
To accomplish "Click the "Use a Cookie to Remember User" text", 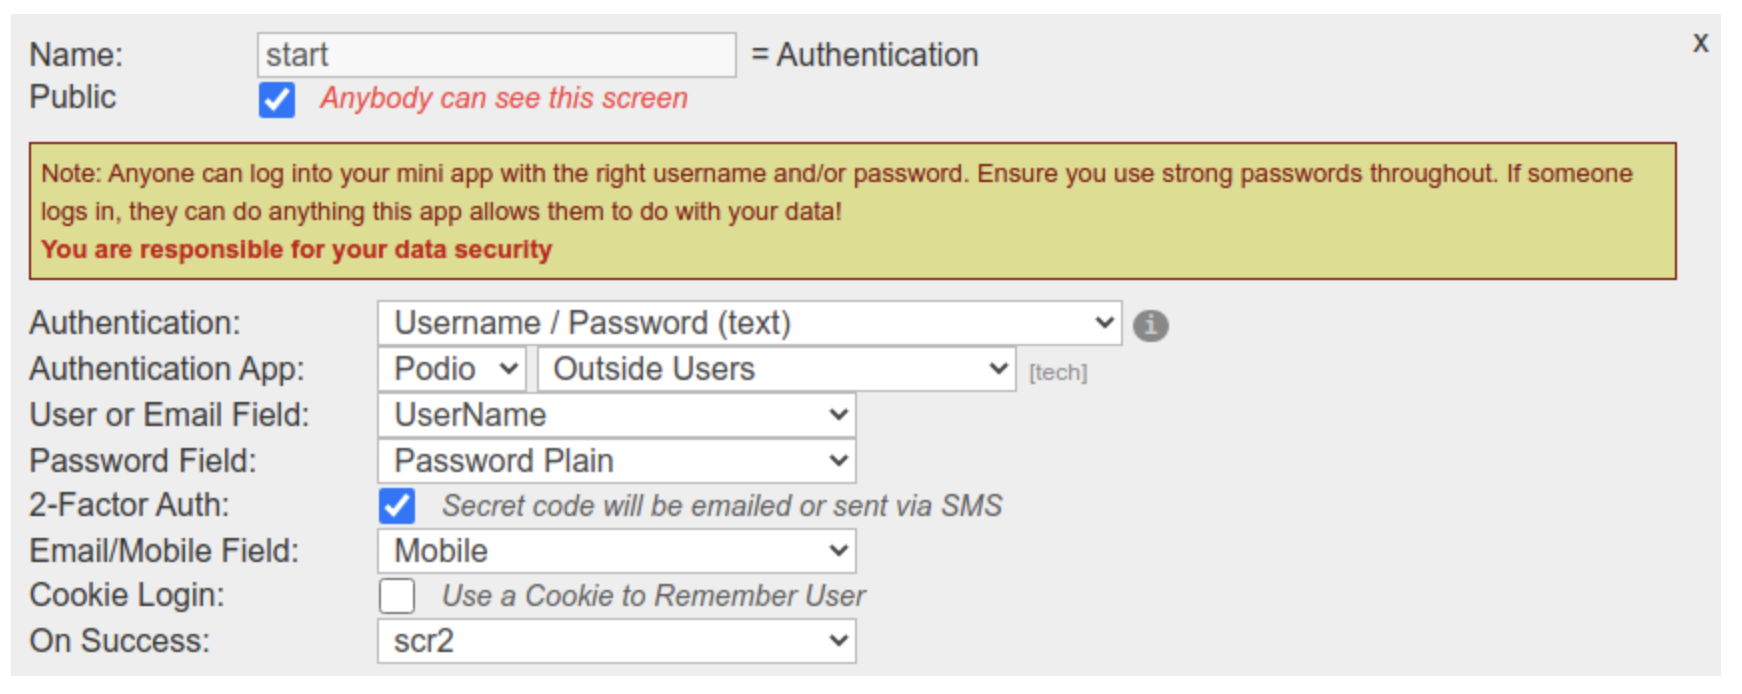I will pos(654,596).
